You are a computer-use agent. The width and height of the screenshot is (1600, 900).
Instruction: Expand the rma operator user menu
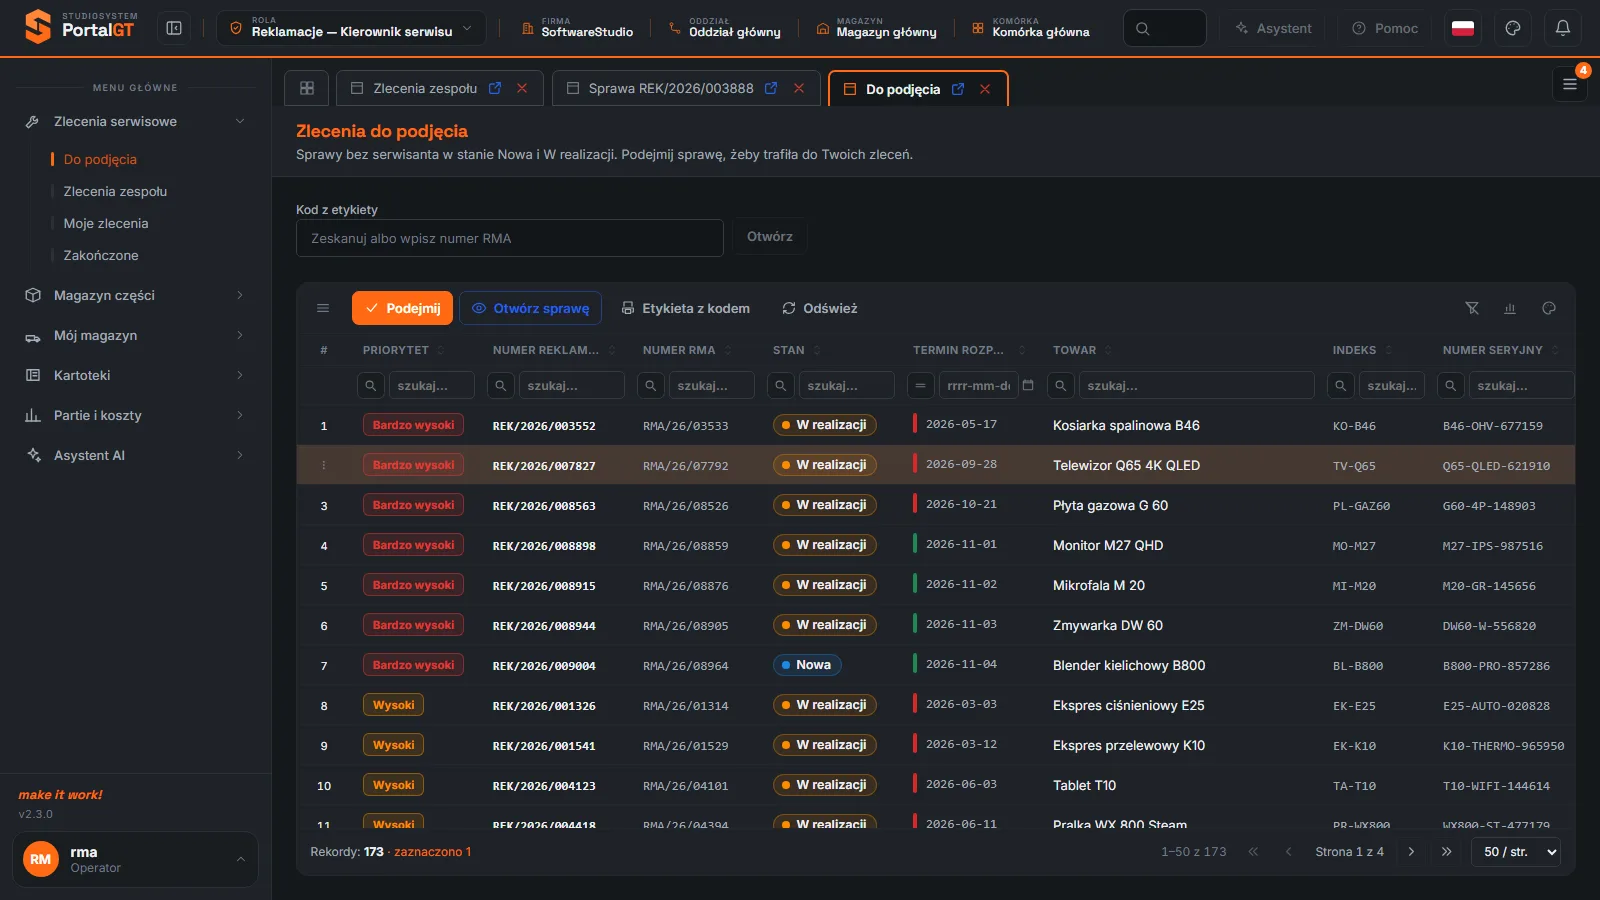[135, 859]
